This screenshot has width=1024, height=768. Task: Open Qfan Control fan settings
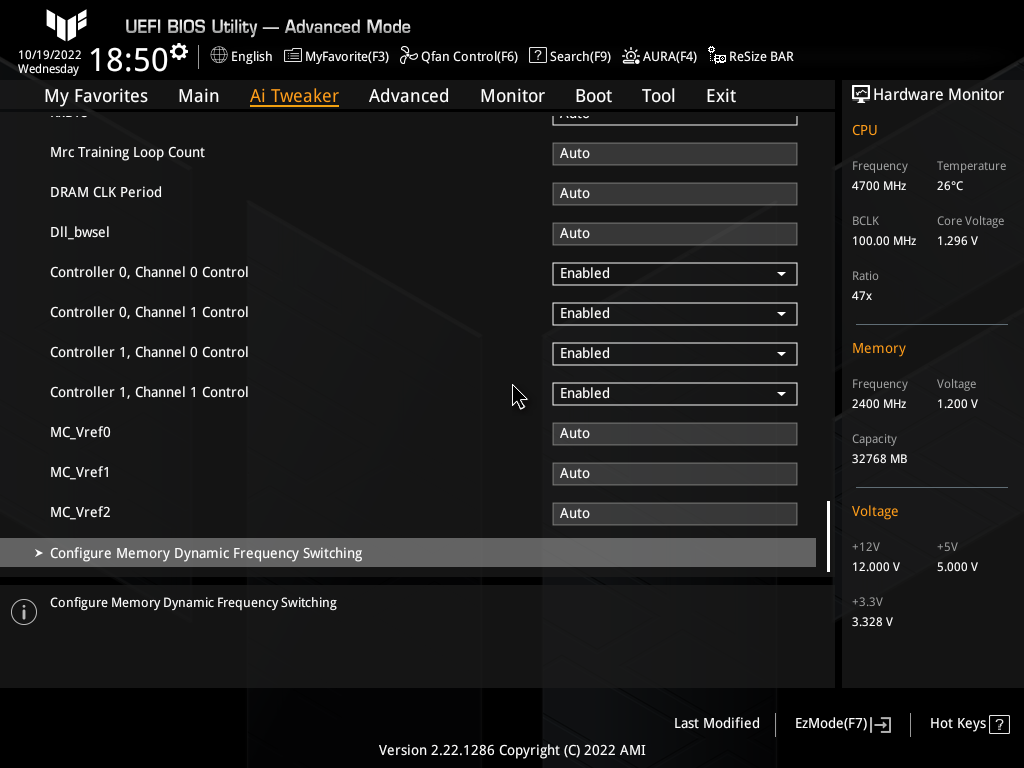click(458, 56)
